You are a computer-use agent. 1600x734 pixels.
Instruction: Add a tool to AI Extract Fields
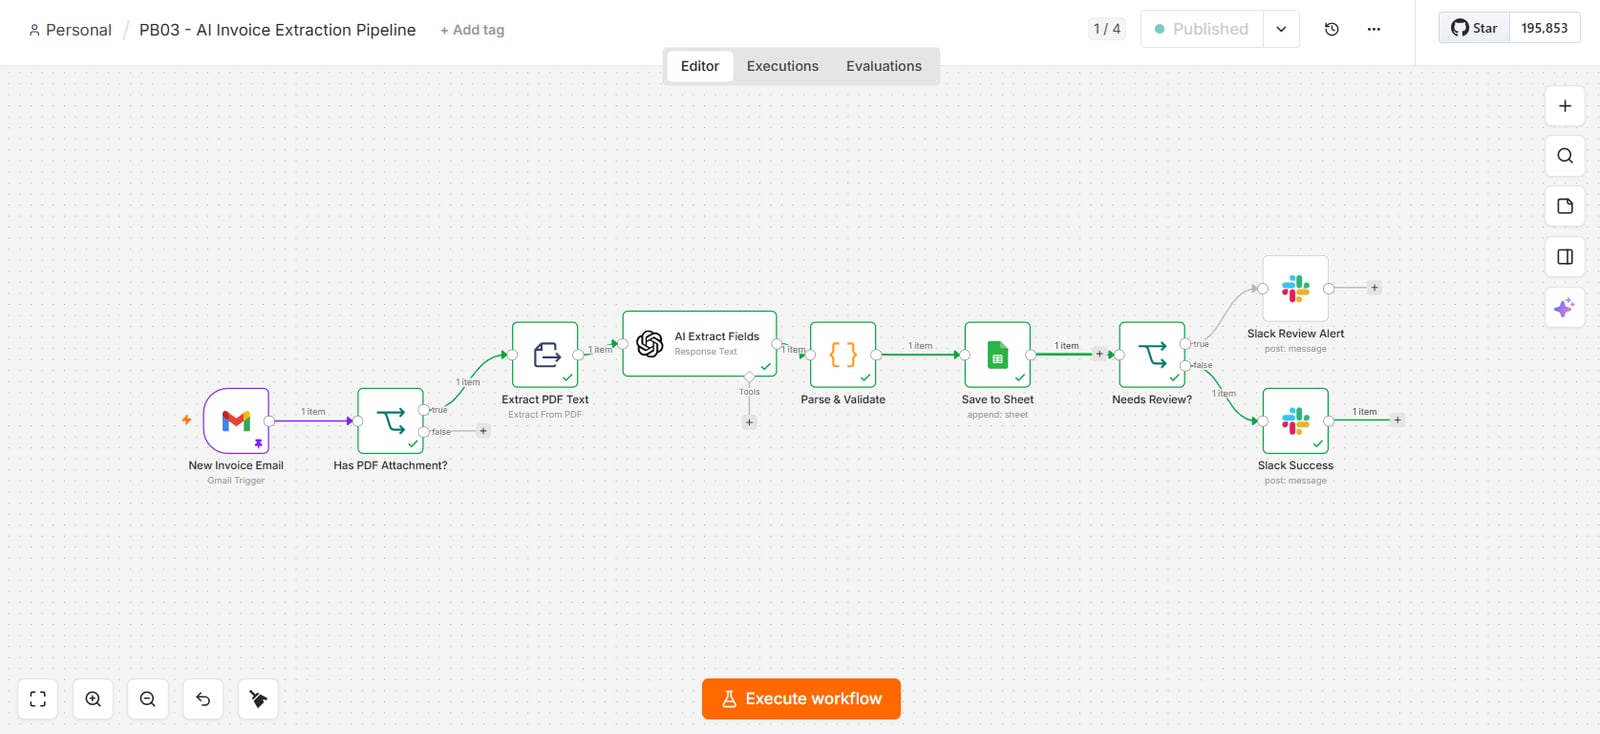749,422
